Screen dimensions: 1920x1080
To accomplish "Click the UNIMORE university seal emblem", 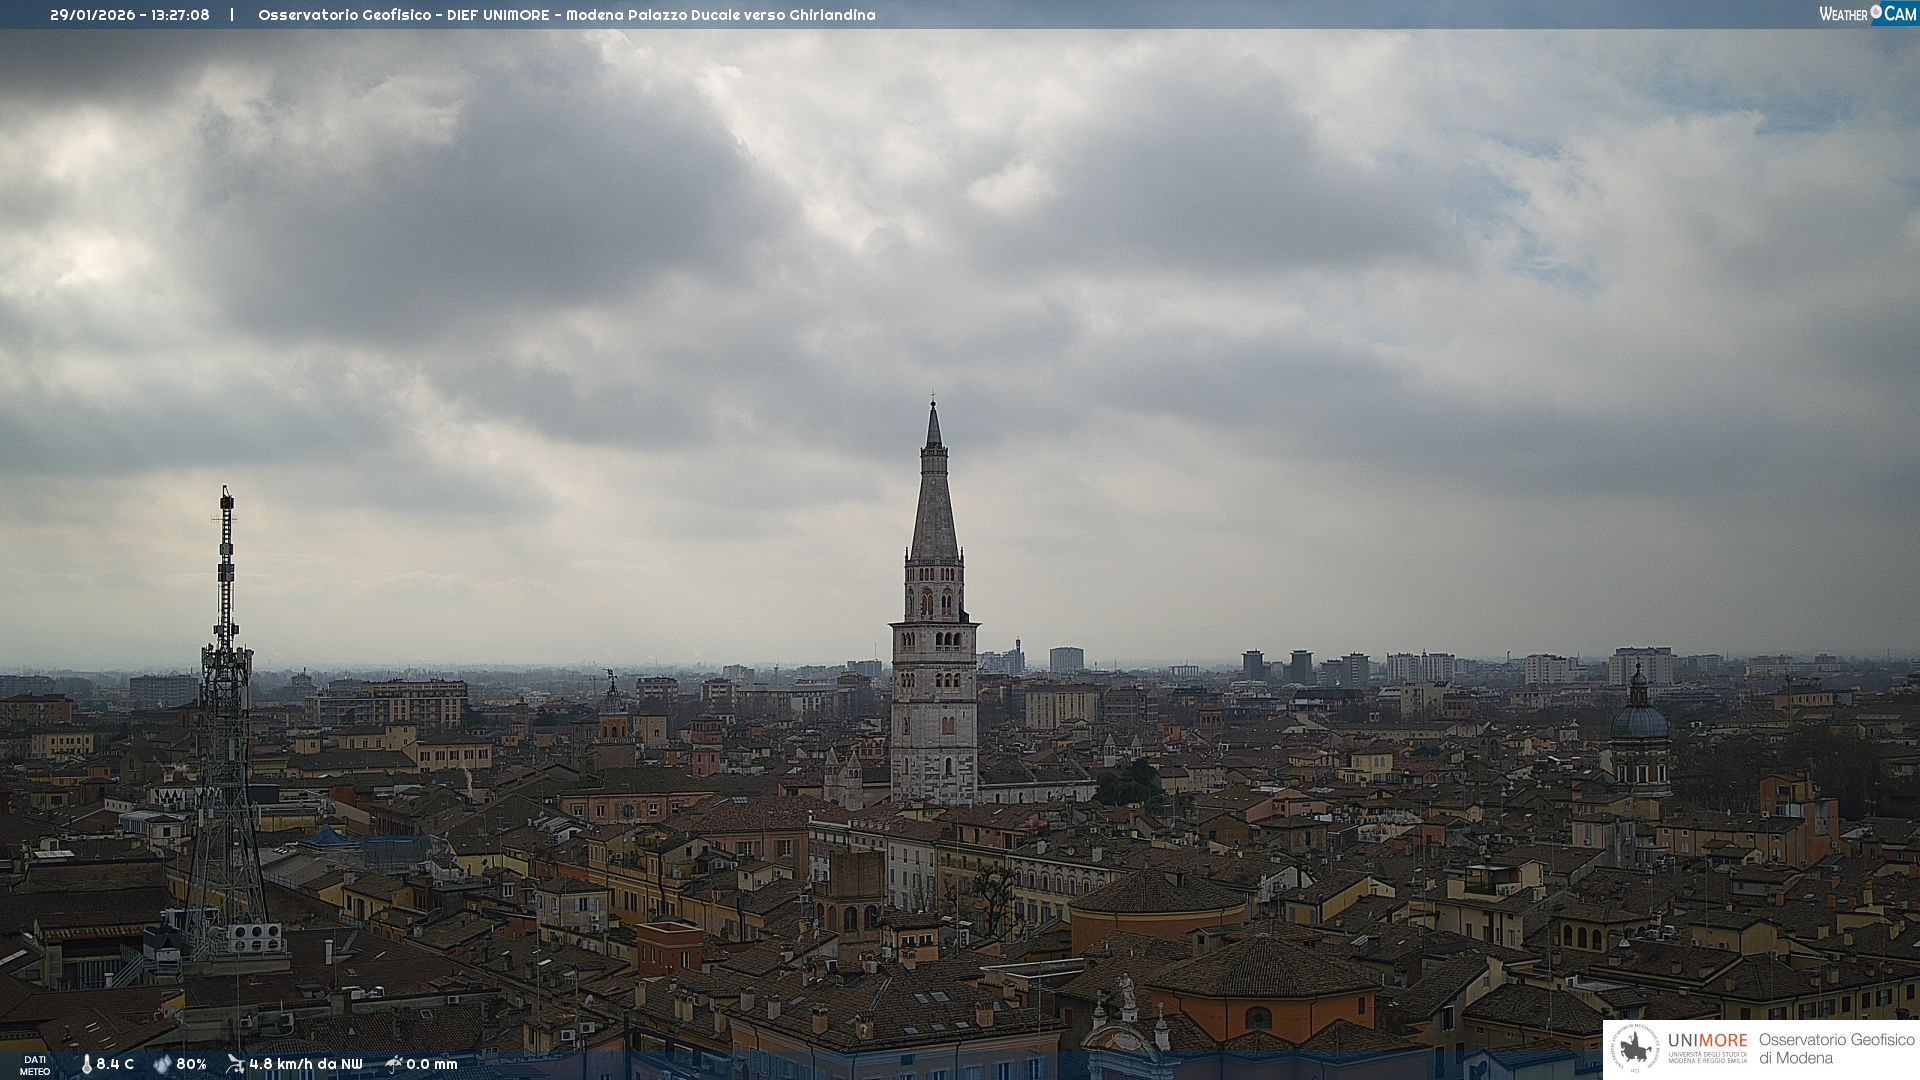I will (1636, 1048).
